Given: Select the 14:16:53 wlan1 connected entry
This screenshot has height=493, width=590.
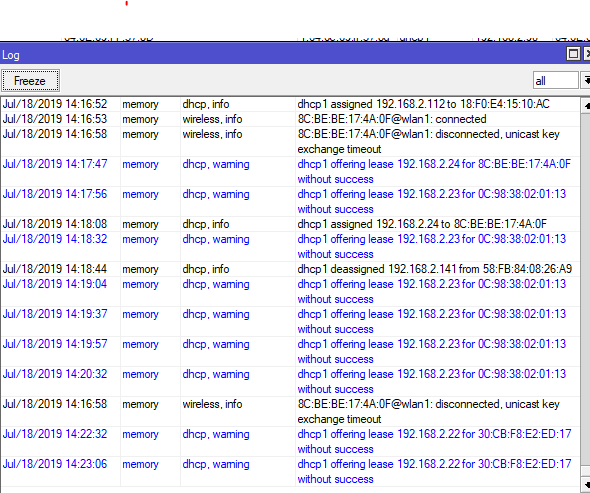Looking at the screenshot, I should (x=290, y=119).
